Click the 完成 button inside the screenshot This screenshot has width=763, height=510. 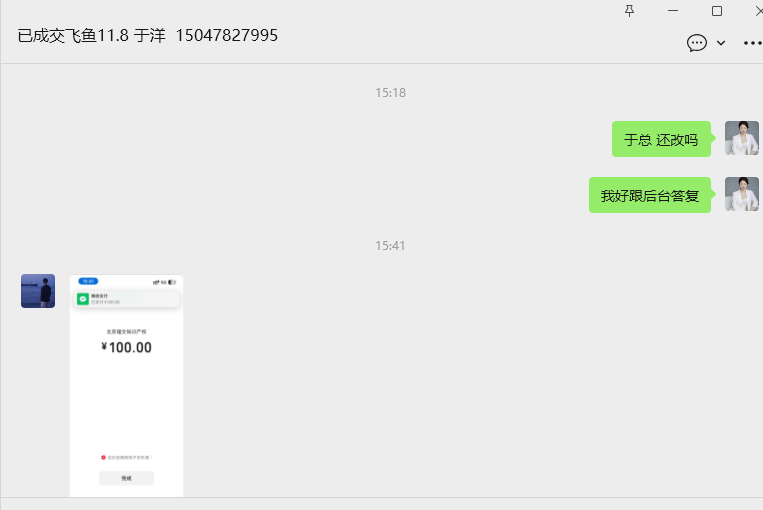127,478
